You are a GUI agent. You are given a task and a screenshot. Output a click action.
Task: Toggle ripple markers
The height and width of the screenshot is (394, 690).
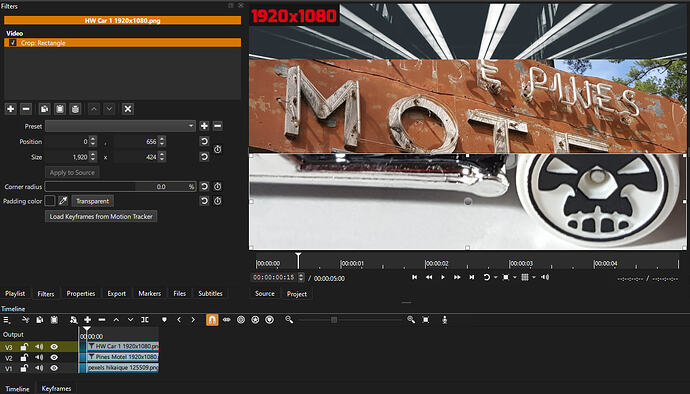coord(270,320)
